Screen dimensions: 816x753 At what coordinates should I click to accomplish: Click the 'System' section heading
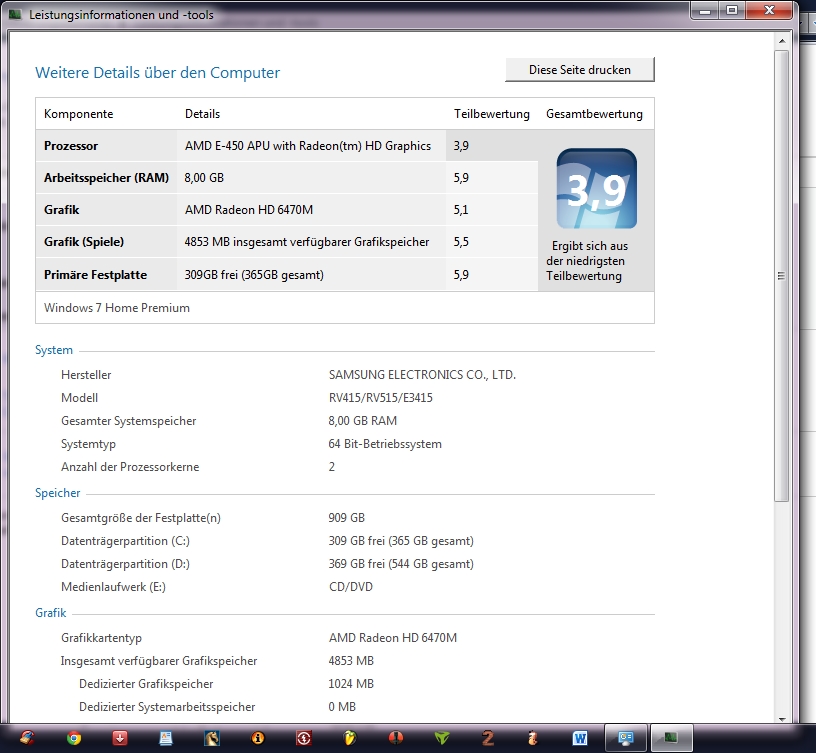coord(54,350)
